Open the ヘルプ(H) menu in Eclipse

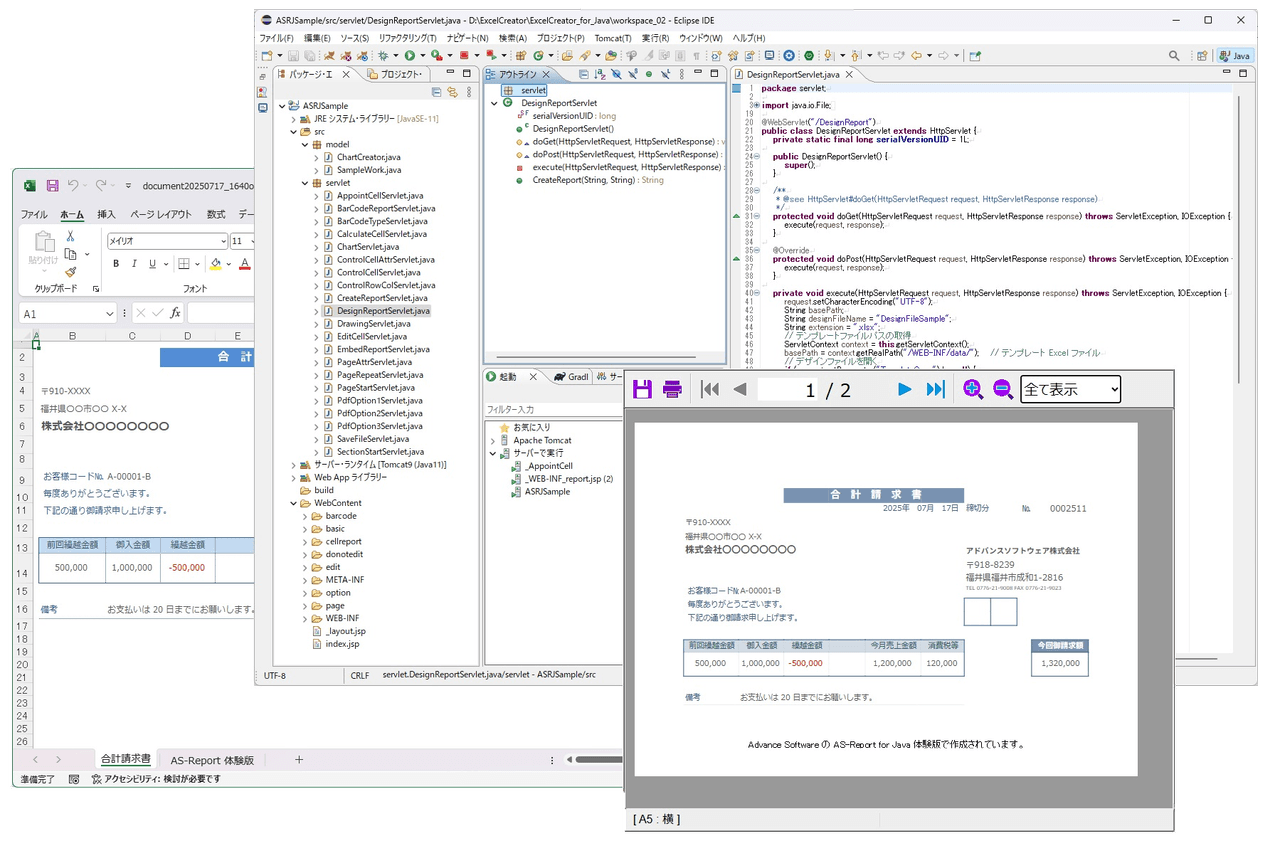(x=749, y=38)
